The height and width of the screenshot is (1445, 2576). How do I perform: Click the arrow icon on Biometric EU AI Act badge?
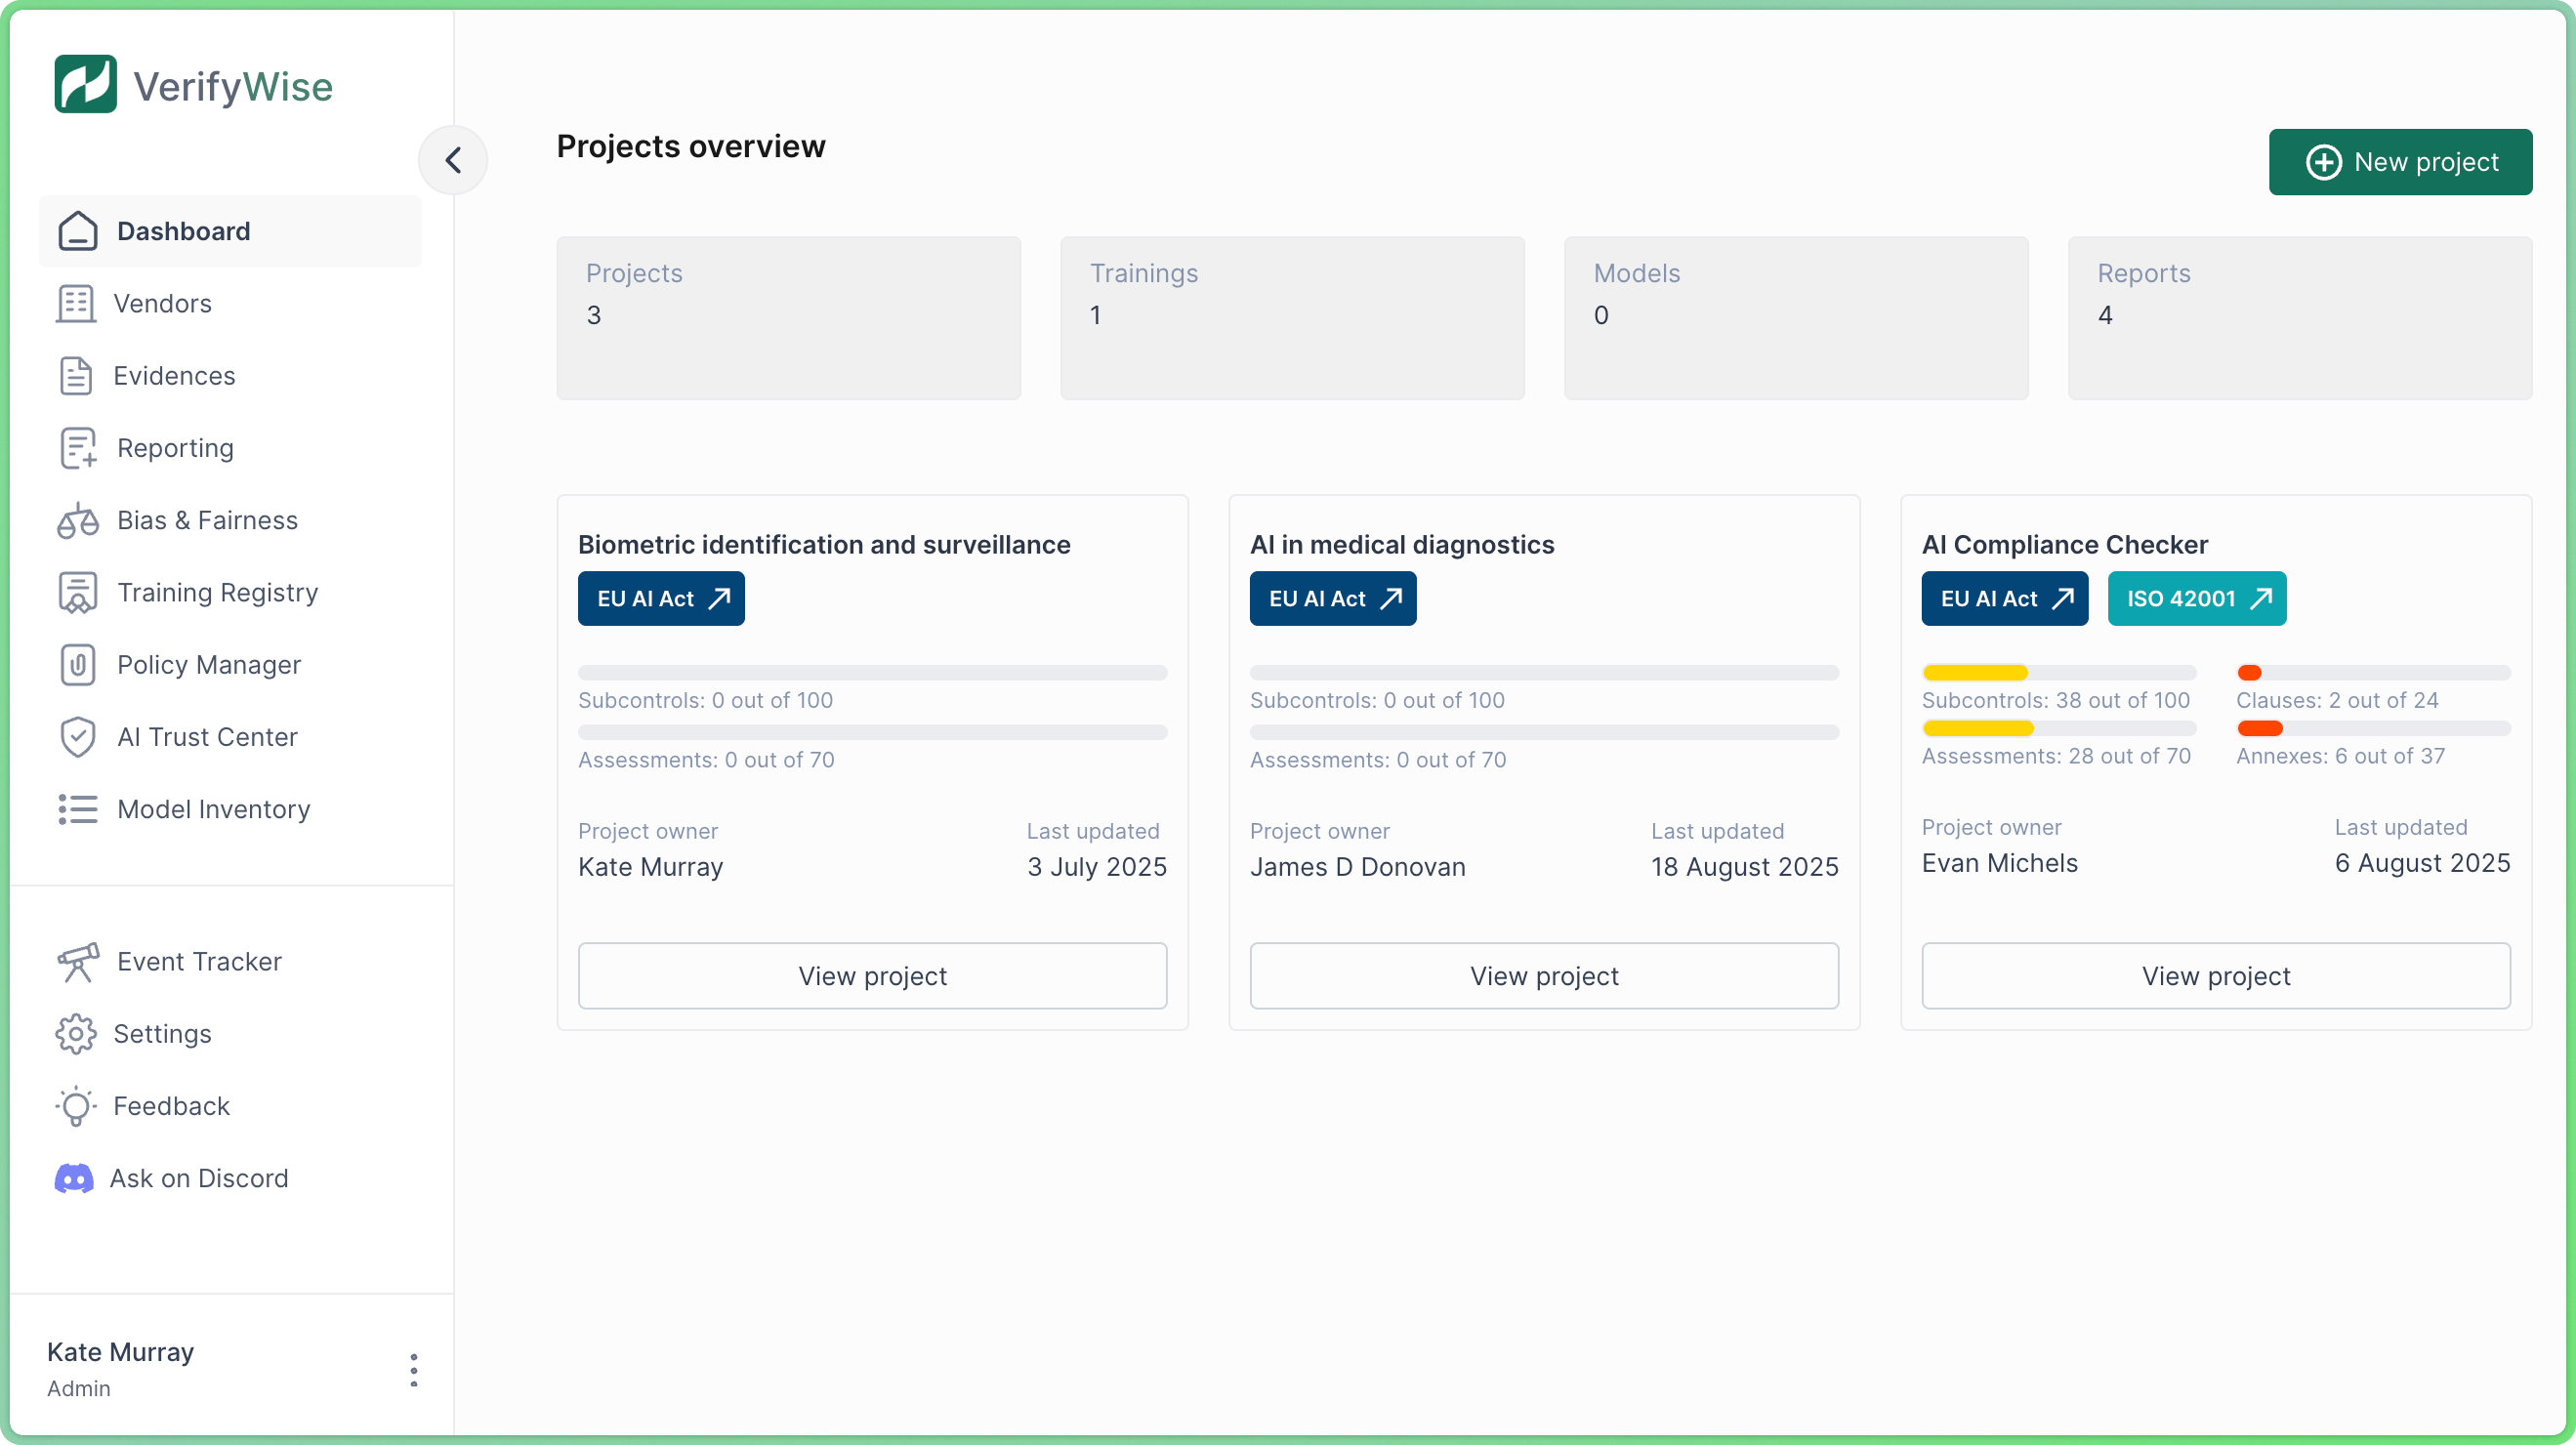point(718,598)
